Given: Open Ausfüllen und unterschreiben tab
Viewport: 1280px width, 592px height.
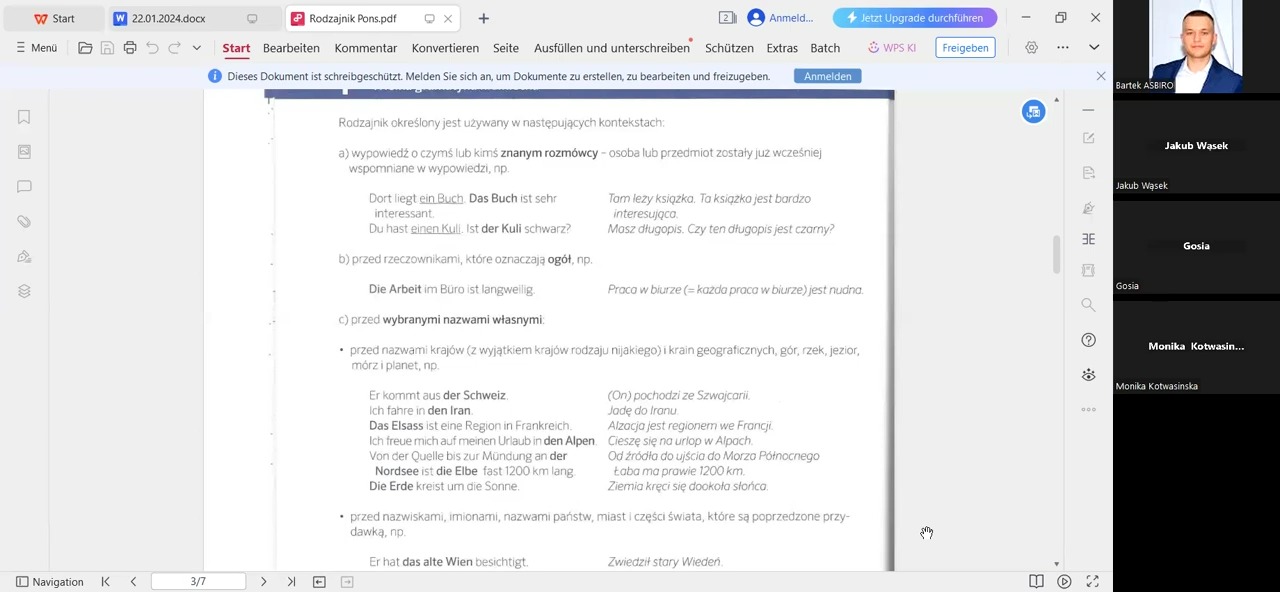Looking at the screenshot, I should (611, 48).
